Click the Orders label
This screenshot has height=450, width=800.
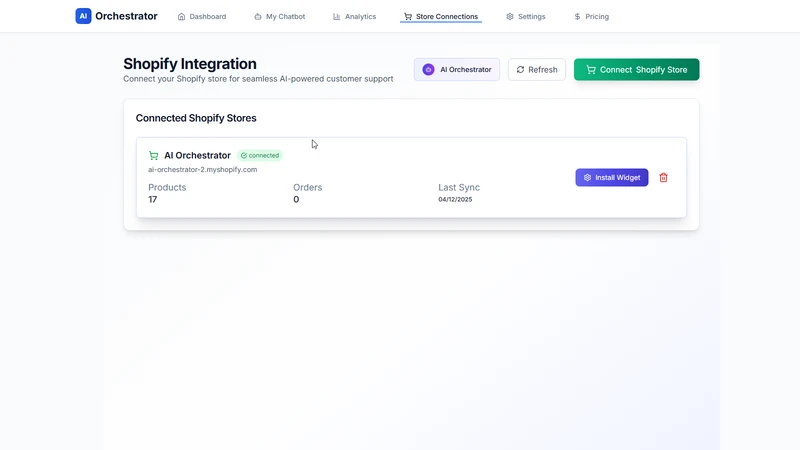(308, 187)
